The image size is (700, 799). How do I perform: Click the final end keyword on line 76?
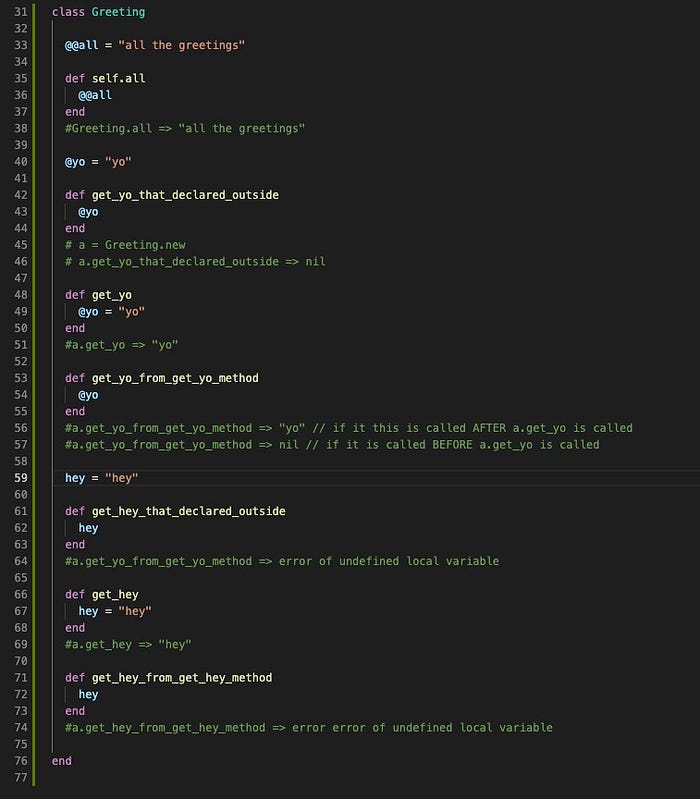(x=62, y=761)
